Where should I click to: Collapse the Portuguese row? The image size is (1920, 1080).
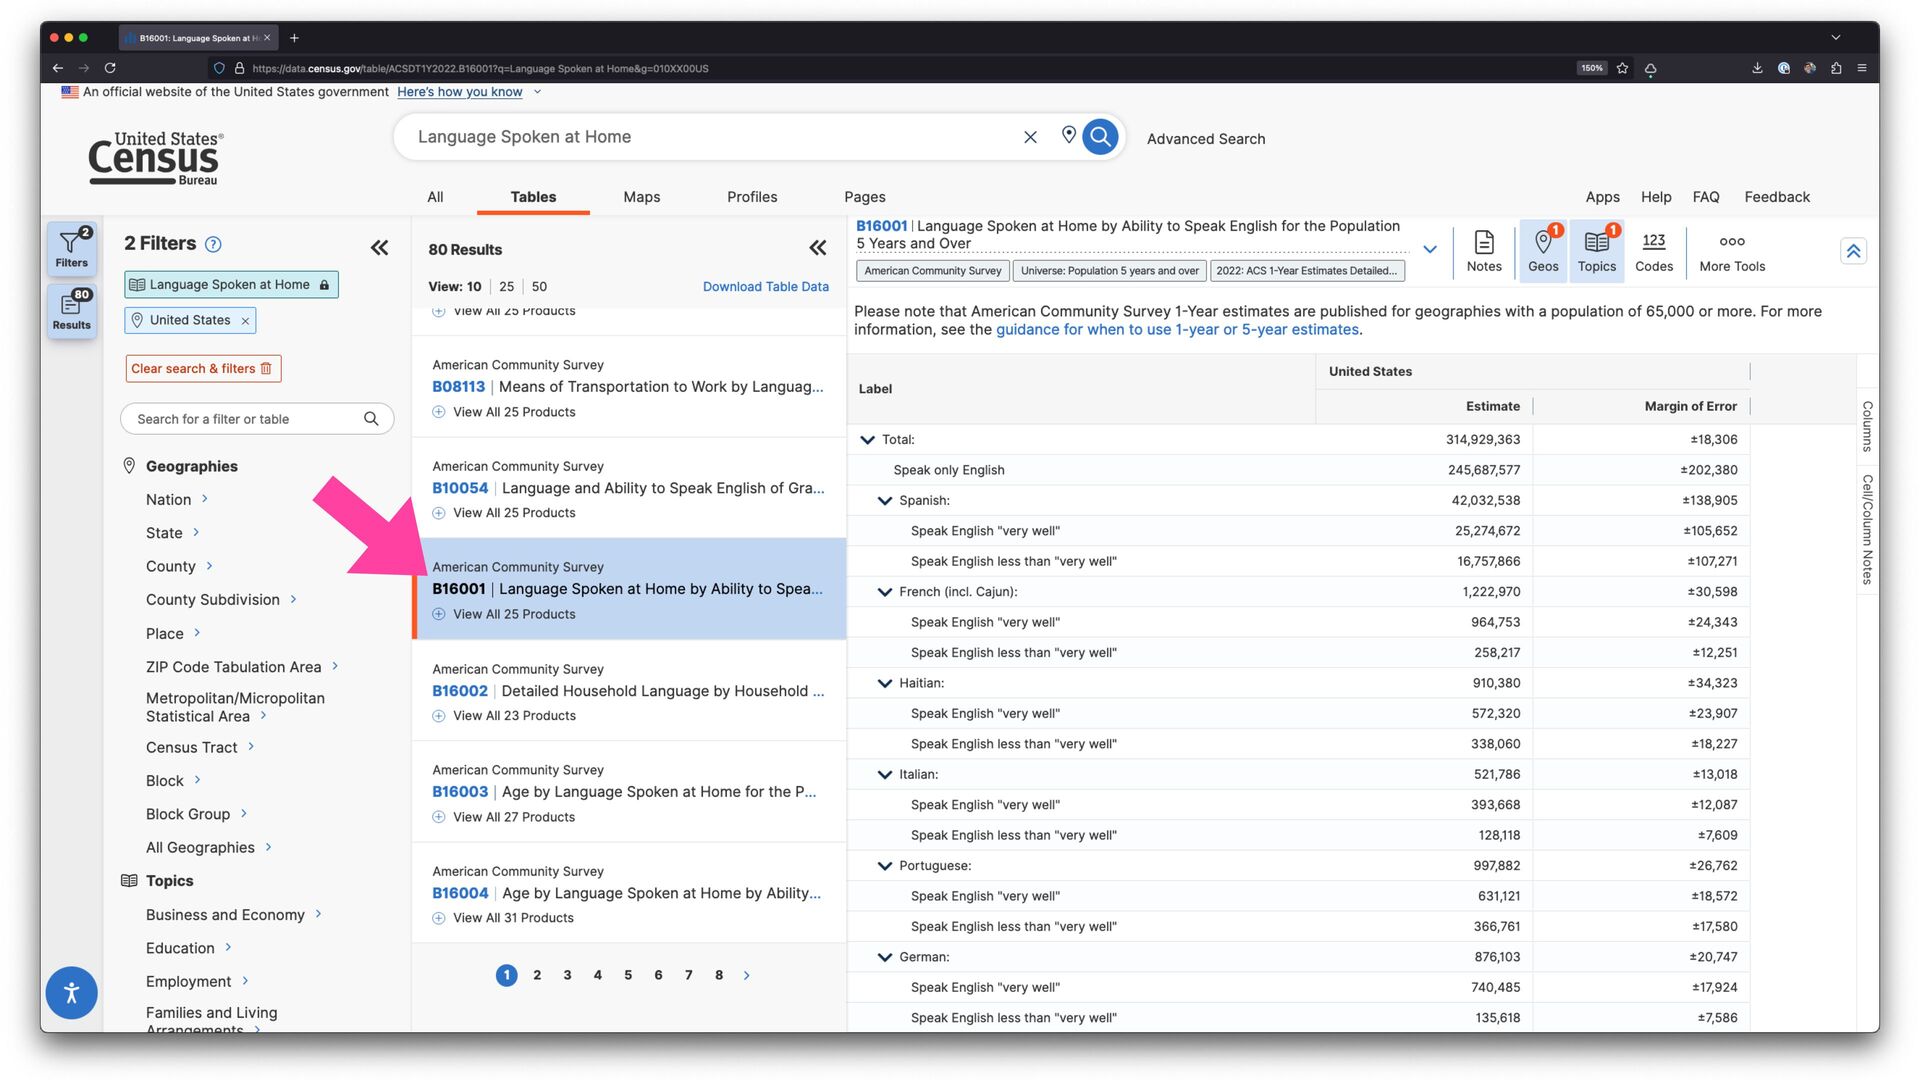click(884, 866)
